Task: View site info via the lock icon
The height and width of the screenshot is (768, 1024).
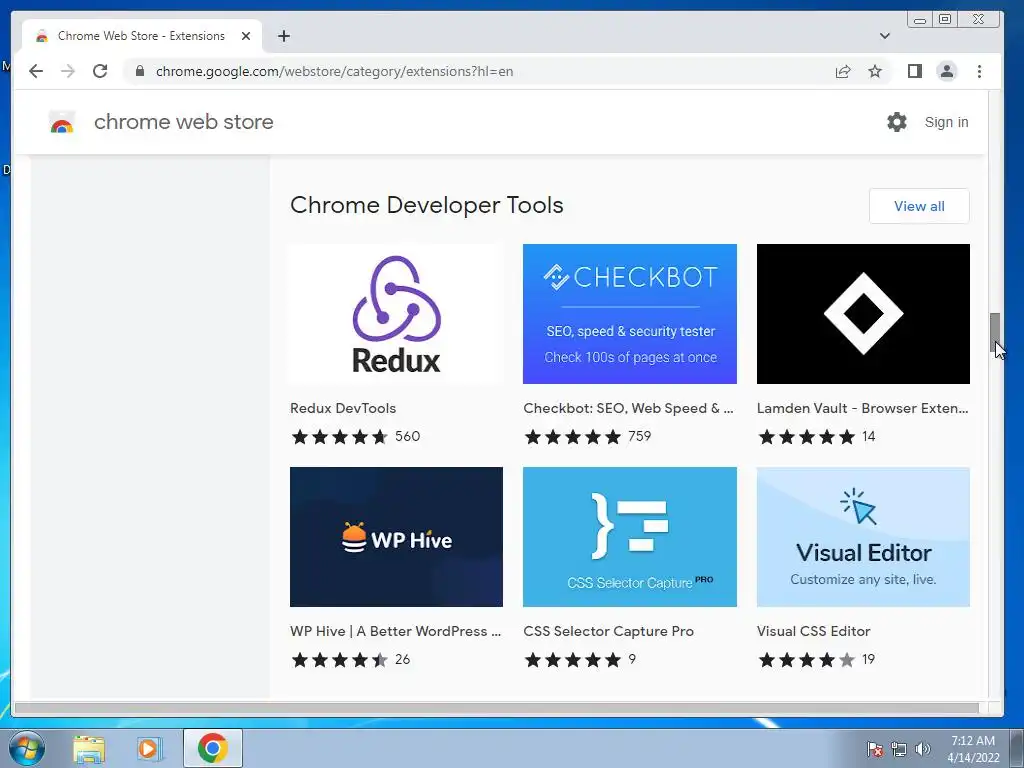Action: (140, 71)
